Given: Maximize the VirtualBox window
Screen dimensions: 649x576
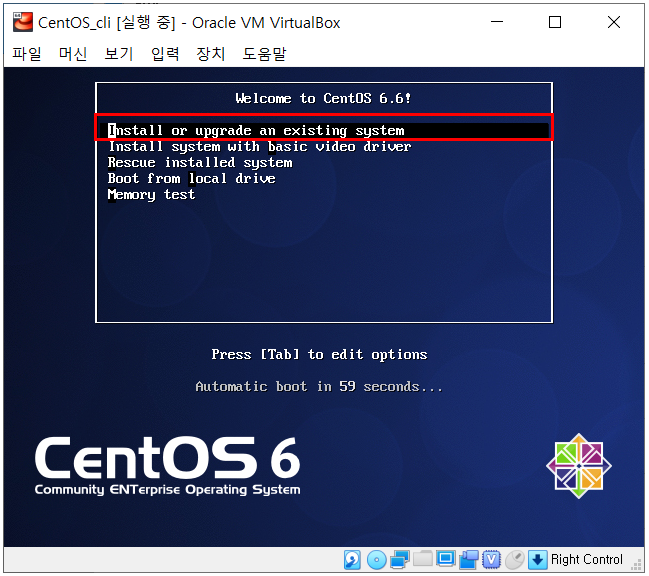Looking at the screenshot, I should click(x=555, y=22).
